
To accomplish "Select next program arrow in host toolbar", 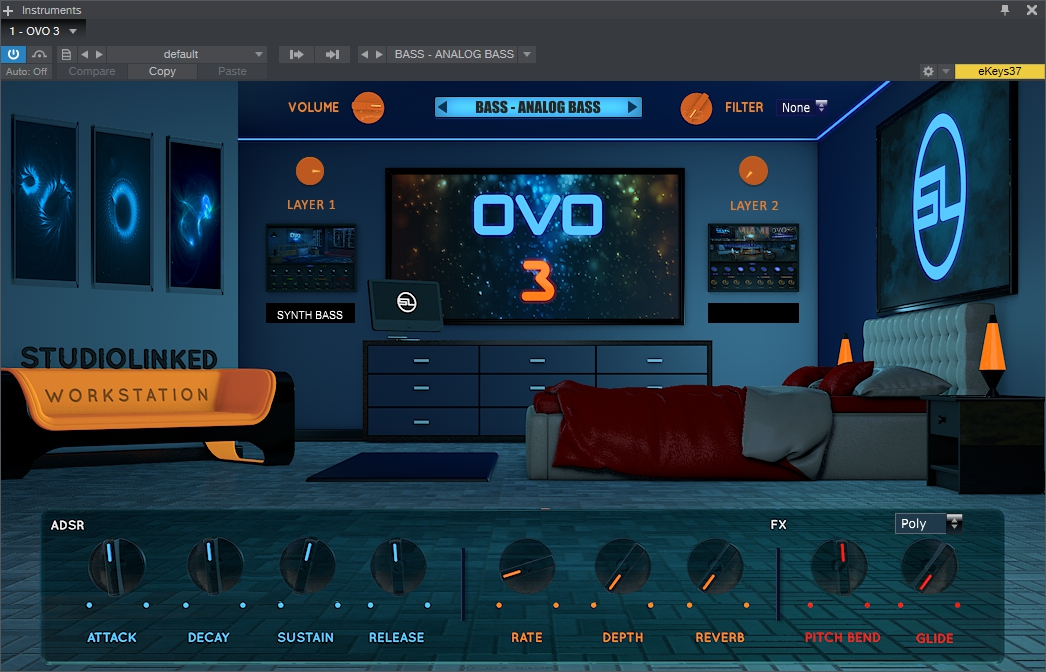I will click(x=379, y=54).
